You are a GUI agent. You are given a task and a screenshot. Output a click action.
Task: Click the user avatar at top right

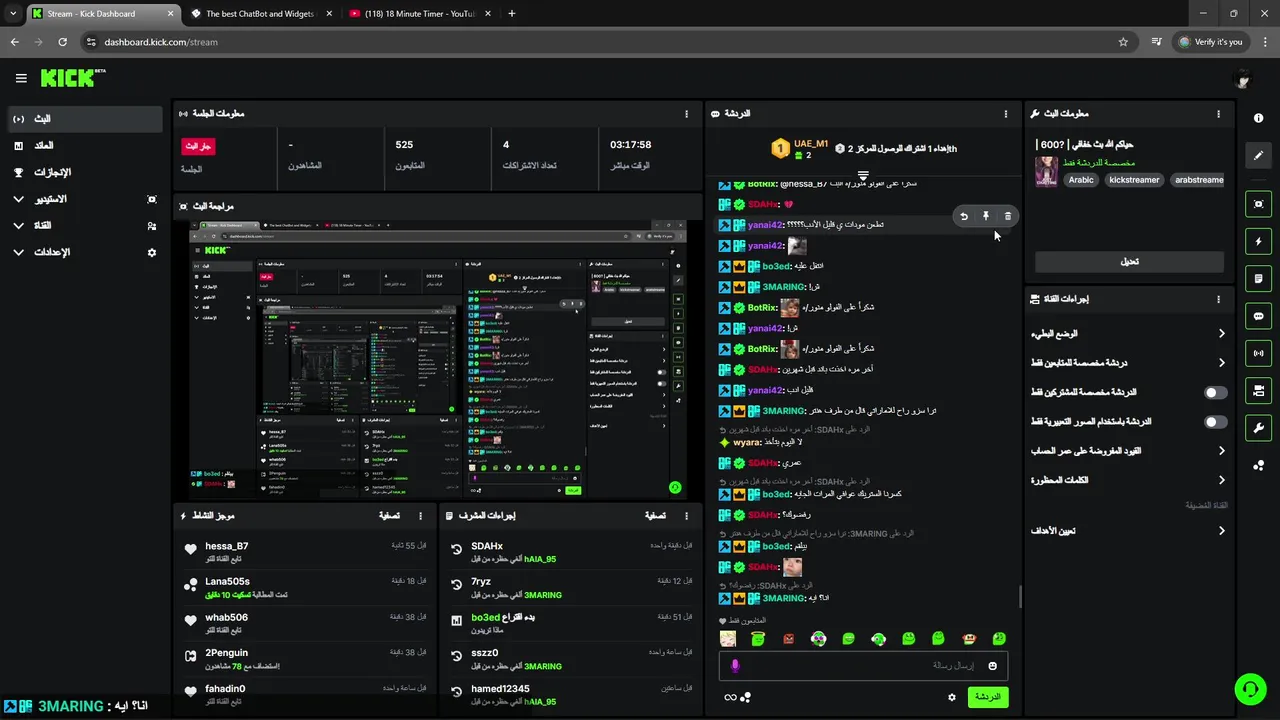click(x=1243, y=79)
